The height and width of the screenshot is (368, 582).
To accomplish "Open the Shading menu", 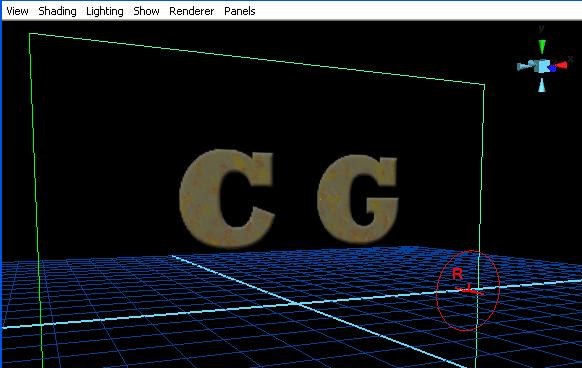I will [57, 11].
